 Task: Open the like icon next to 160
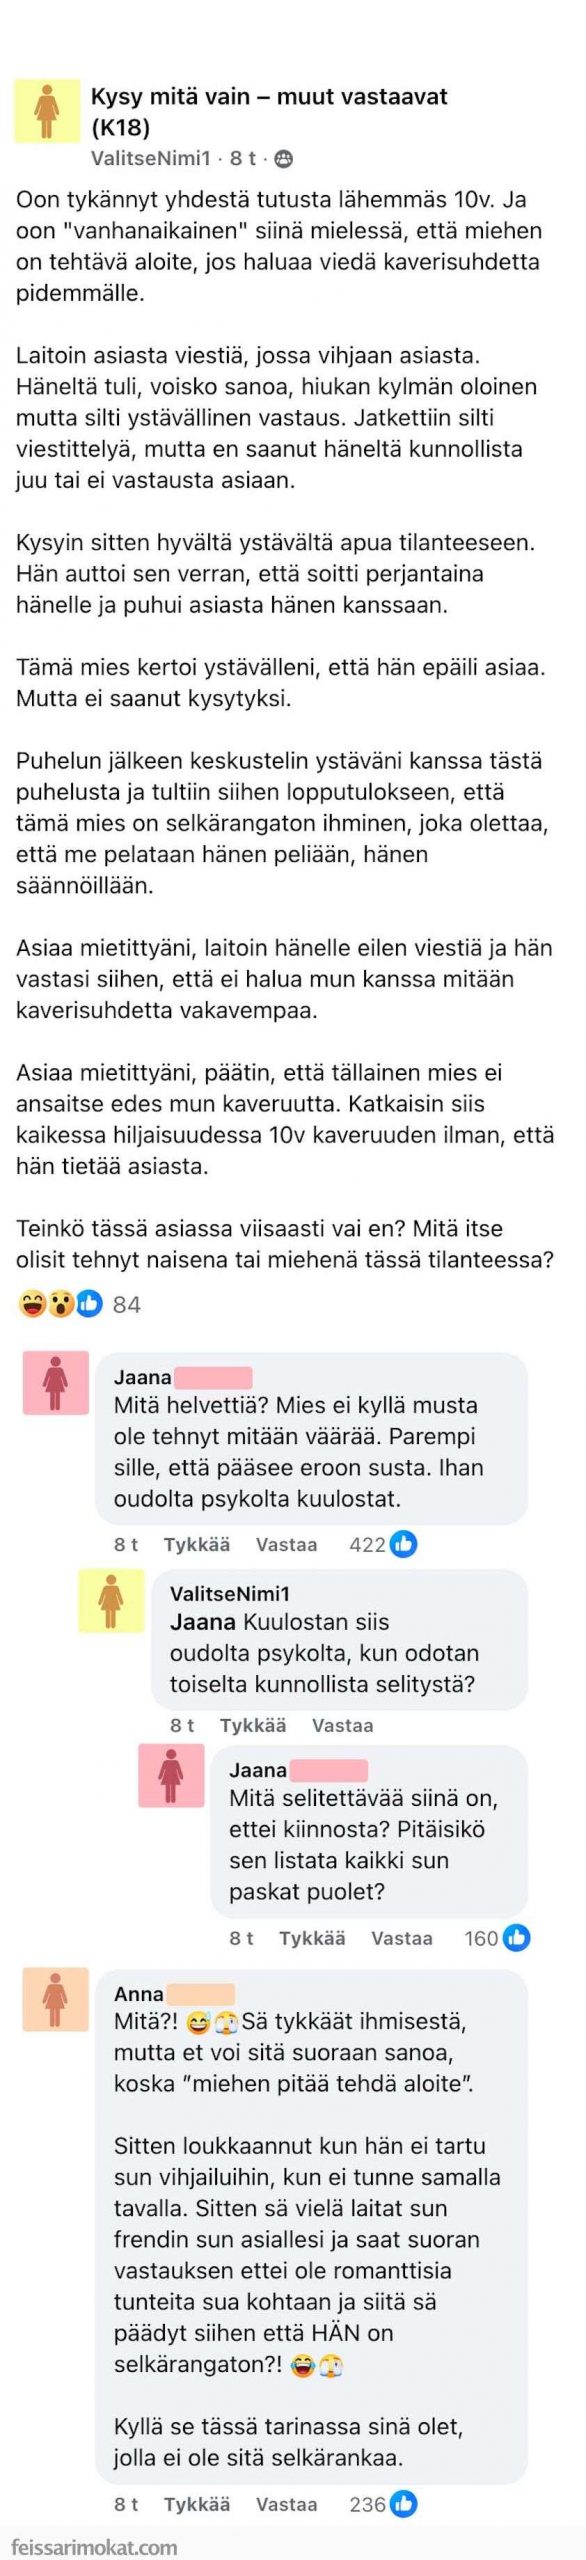pos(516,1938)
